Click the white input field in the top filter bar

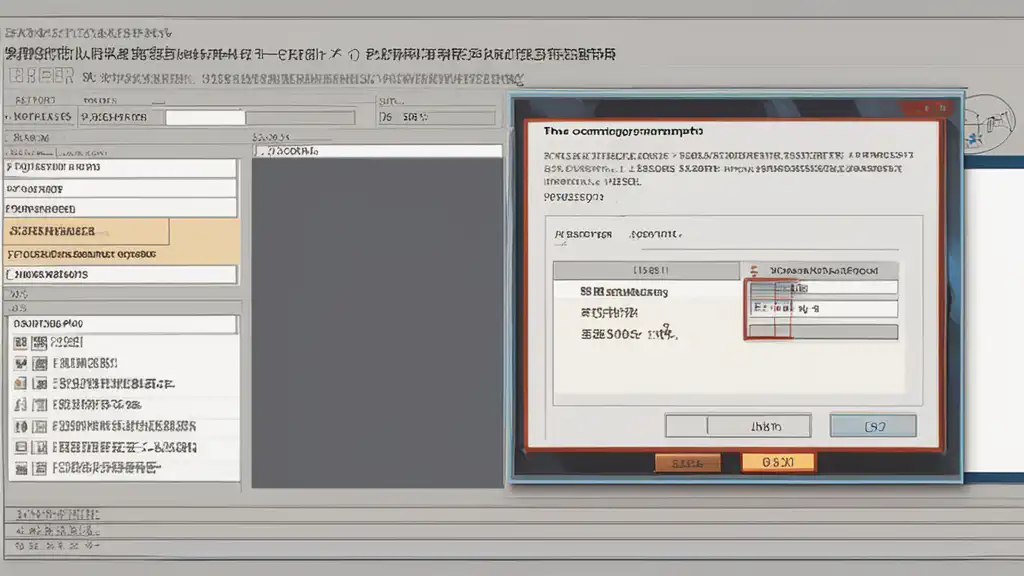(205, 118)
